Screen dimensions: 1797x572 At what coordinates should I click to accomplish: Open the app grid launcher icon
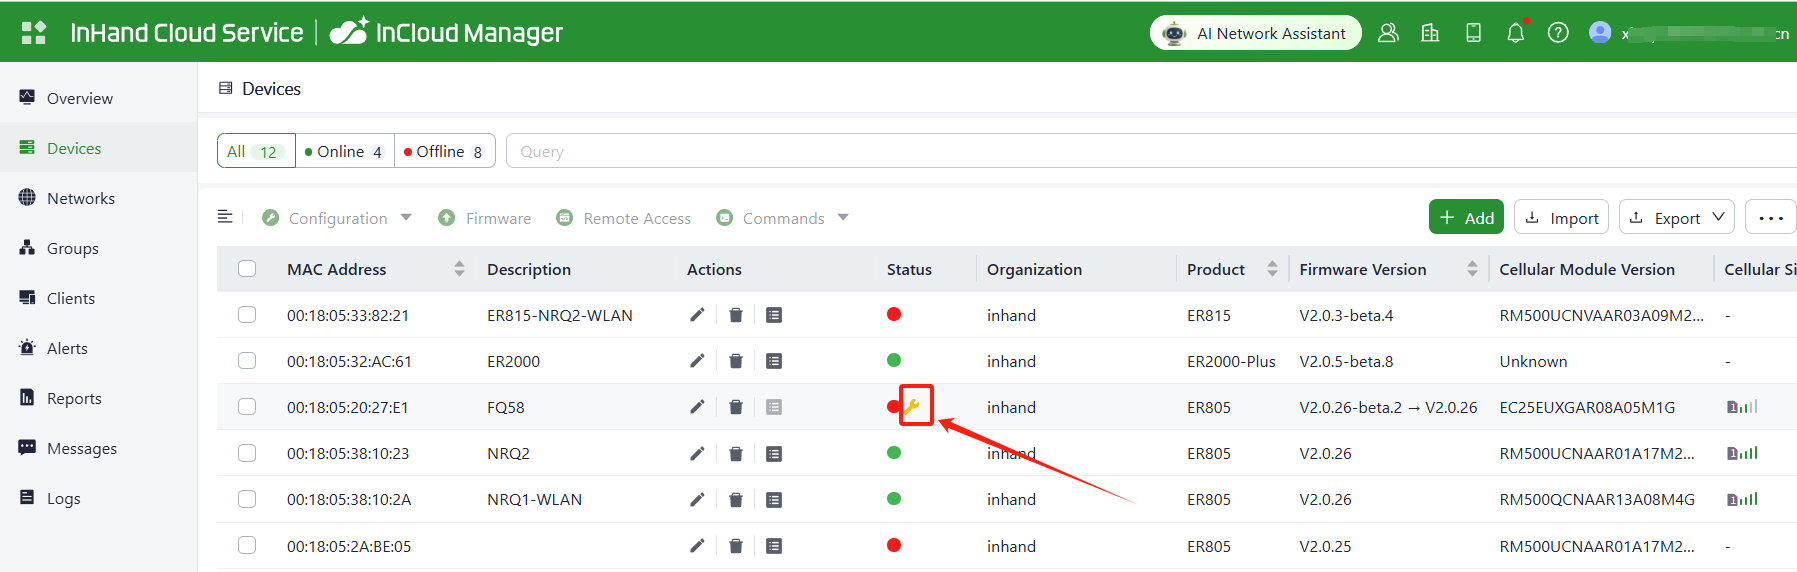click(x=34, y=33)
